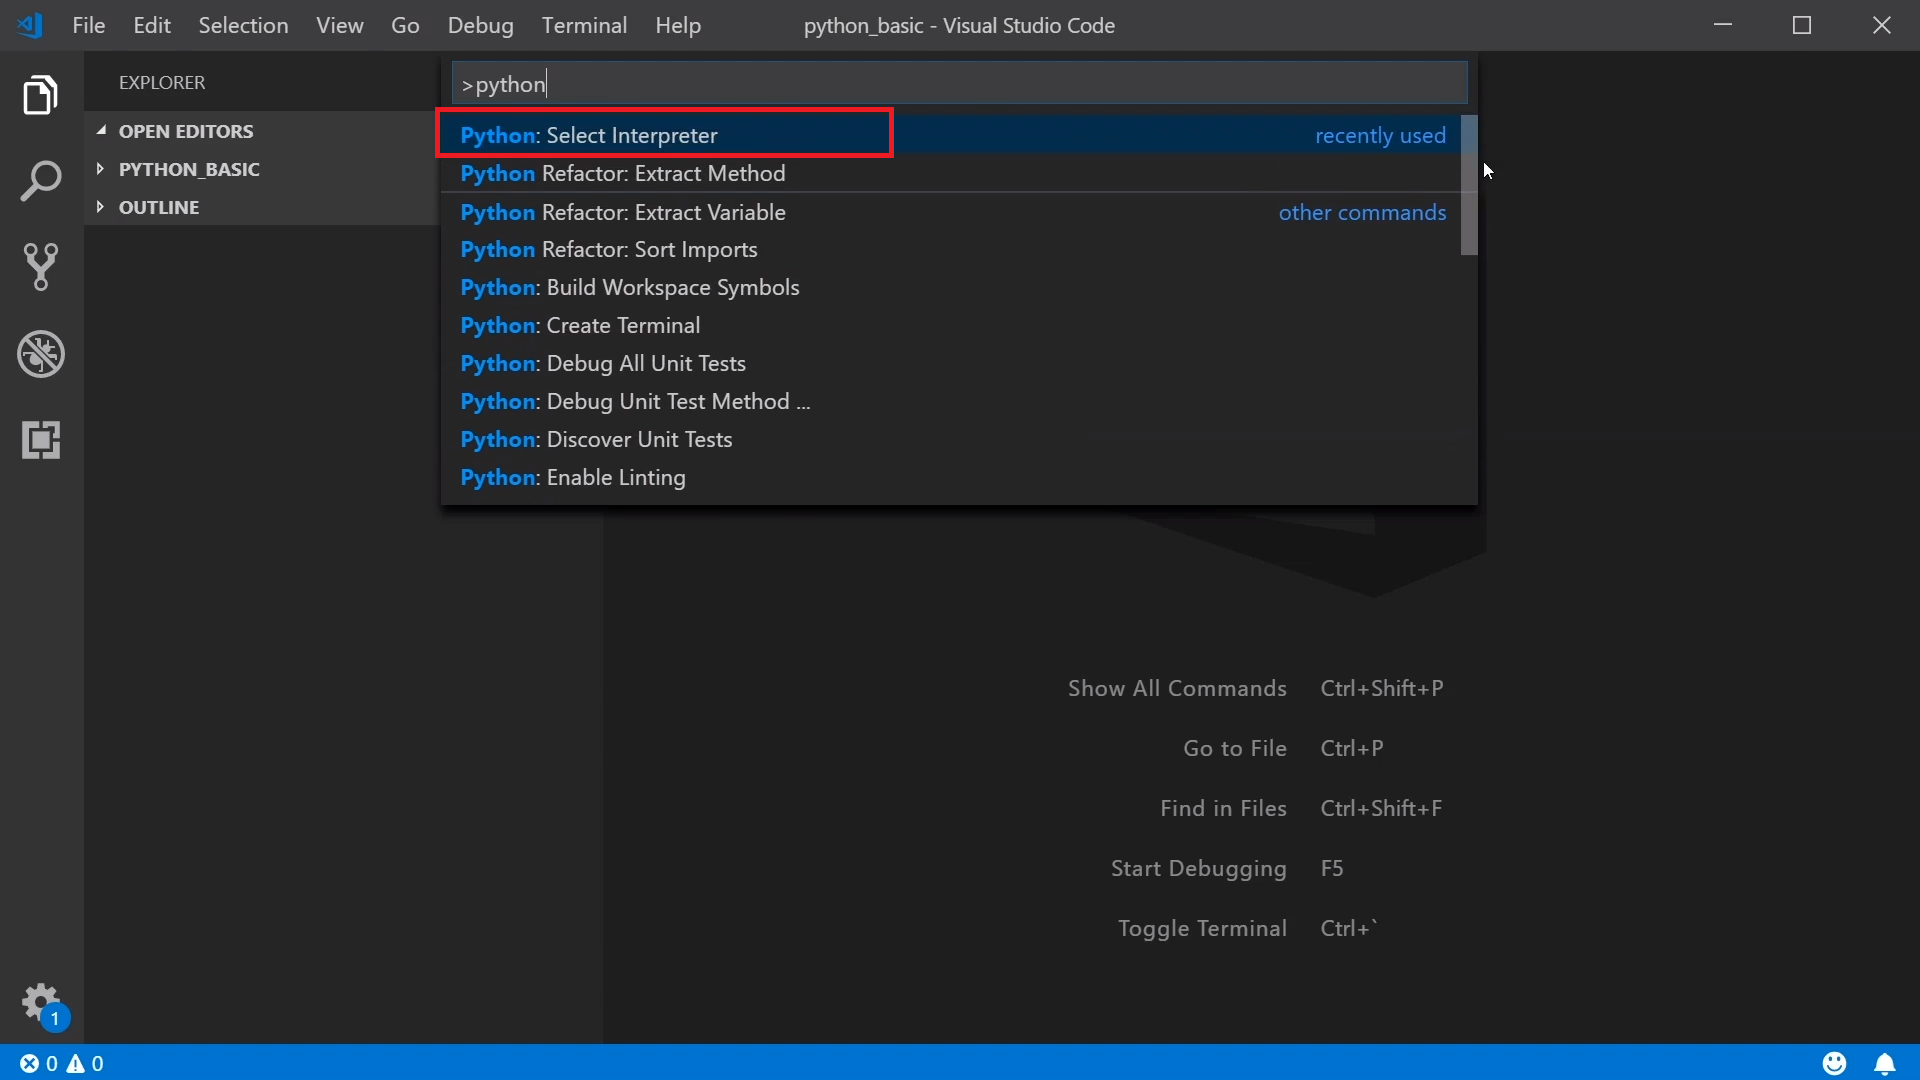Open the Debug view icon
This screenshot has width=1920, height=1080.
point(40,354)
